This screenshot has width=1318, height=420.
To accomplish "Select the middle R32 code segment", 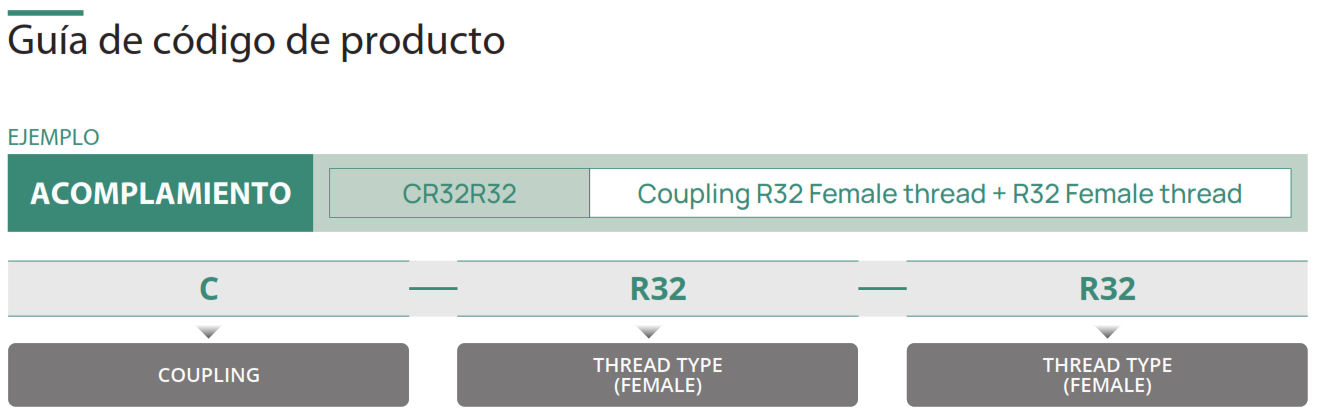I will pos(657,289).
